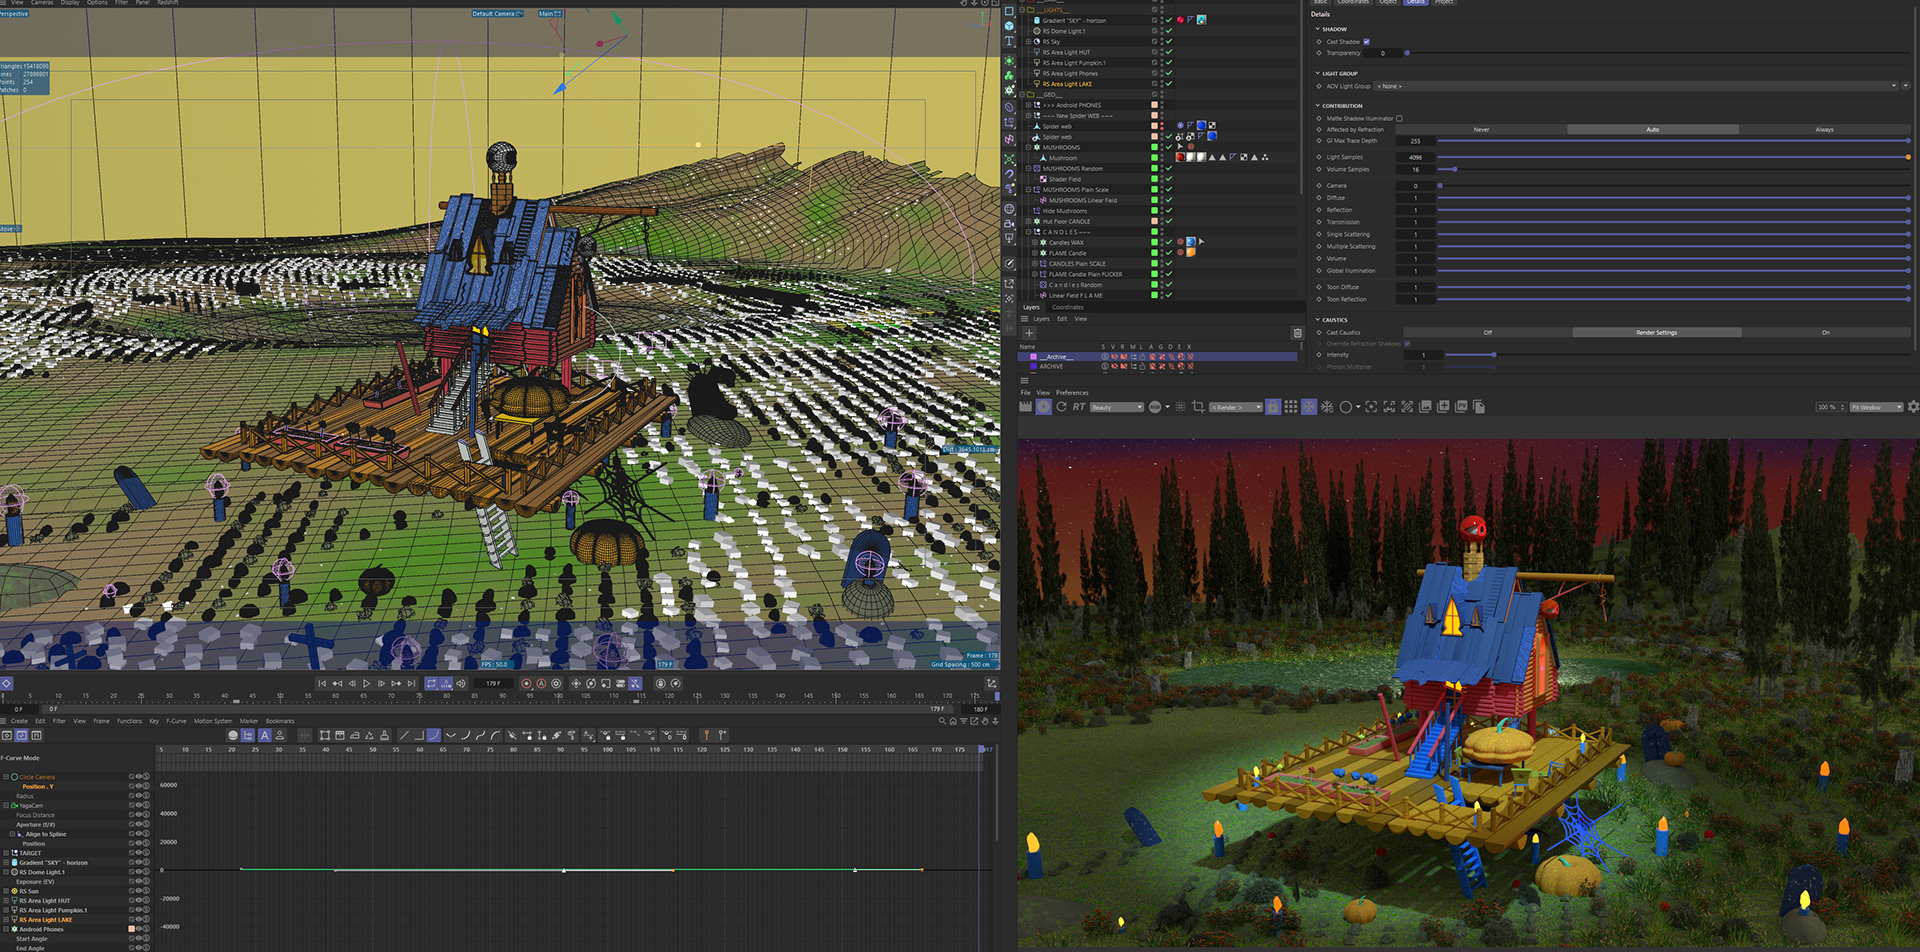The width and height of the screenshot is (1920, 952).
Task: Expand the MUSHROOMS object in the Object Manager
Action: point(1027,147)
